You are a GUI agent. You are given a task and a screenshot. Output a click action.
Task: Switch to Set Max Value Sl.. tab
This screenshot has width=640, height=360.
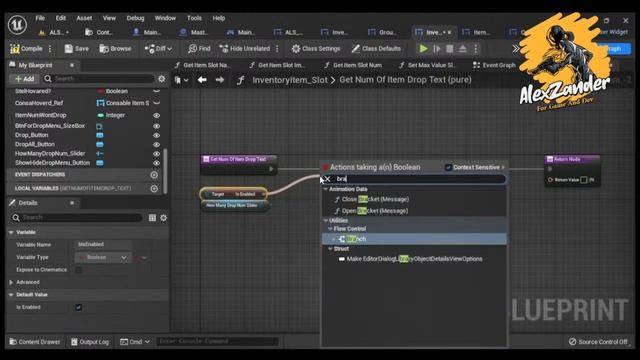click(x=428, y=65)
